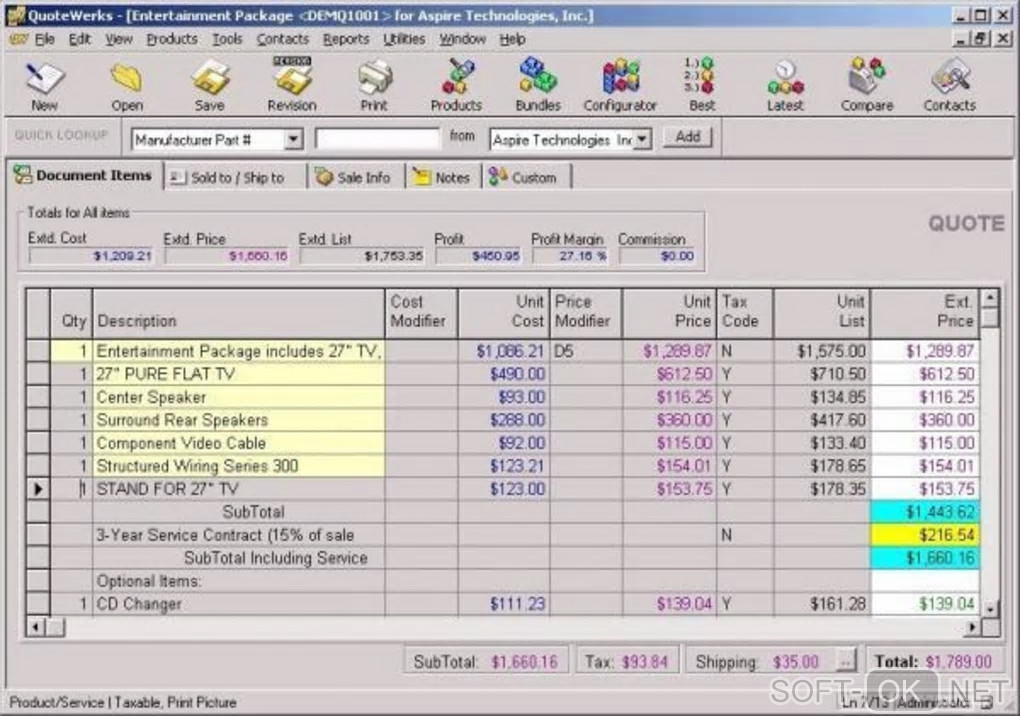Open the Contacts menu
The height and width of the screenshot is (716, 1020).
282,40
